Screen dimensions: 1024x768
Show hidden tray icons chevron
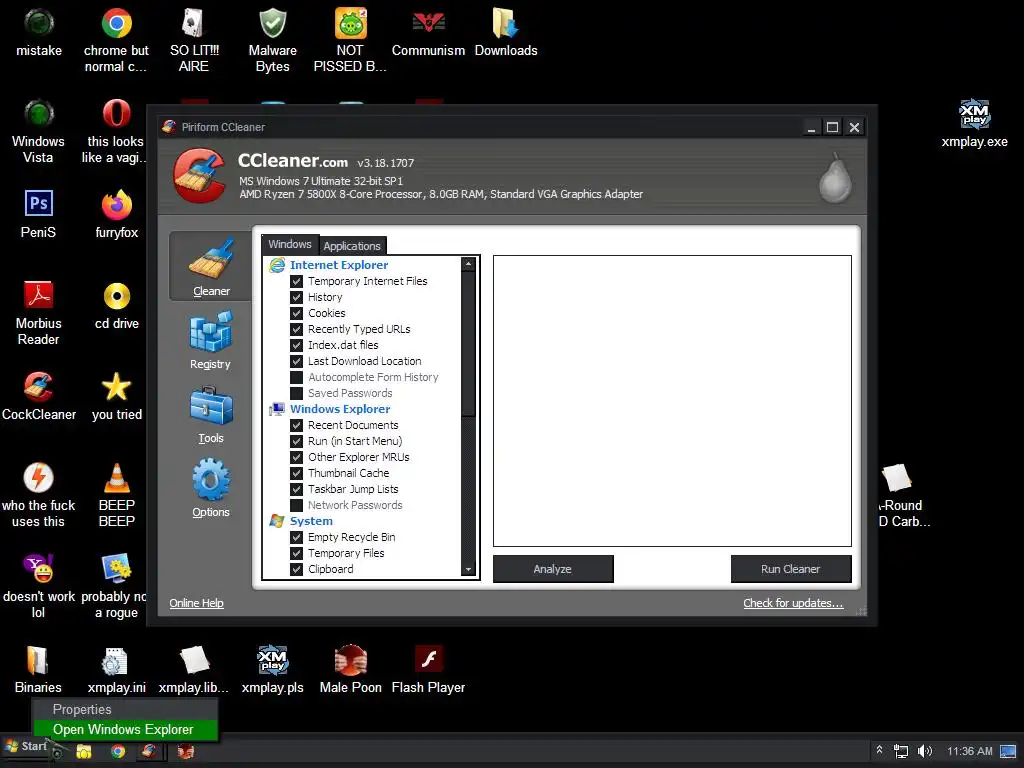coord(880,750)
